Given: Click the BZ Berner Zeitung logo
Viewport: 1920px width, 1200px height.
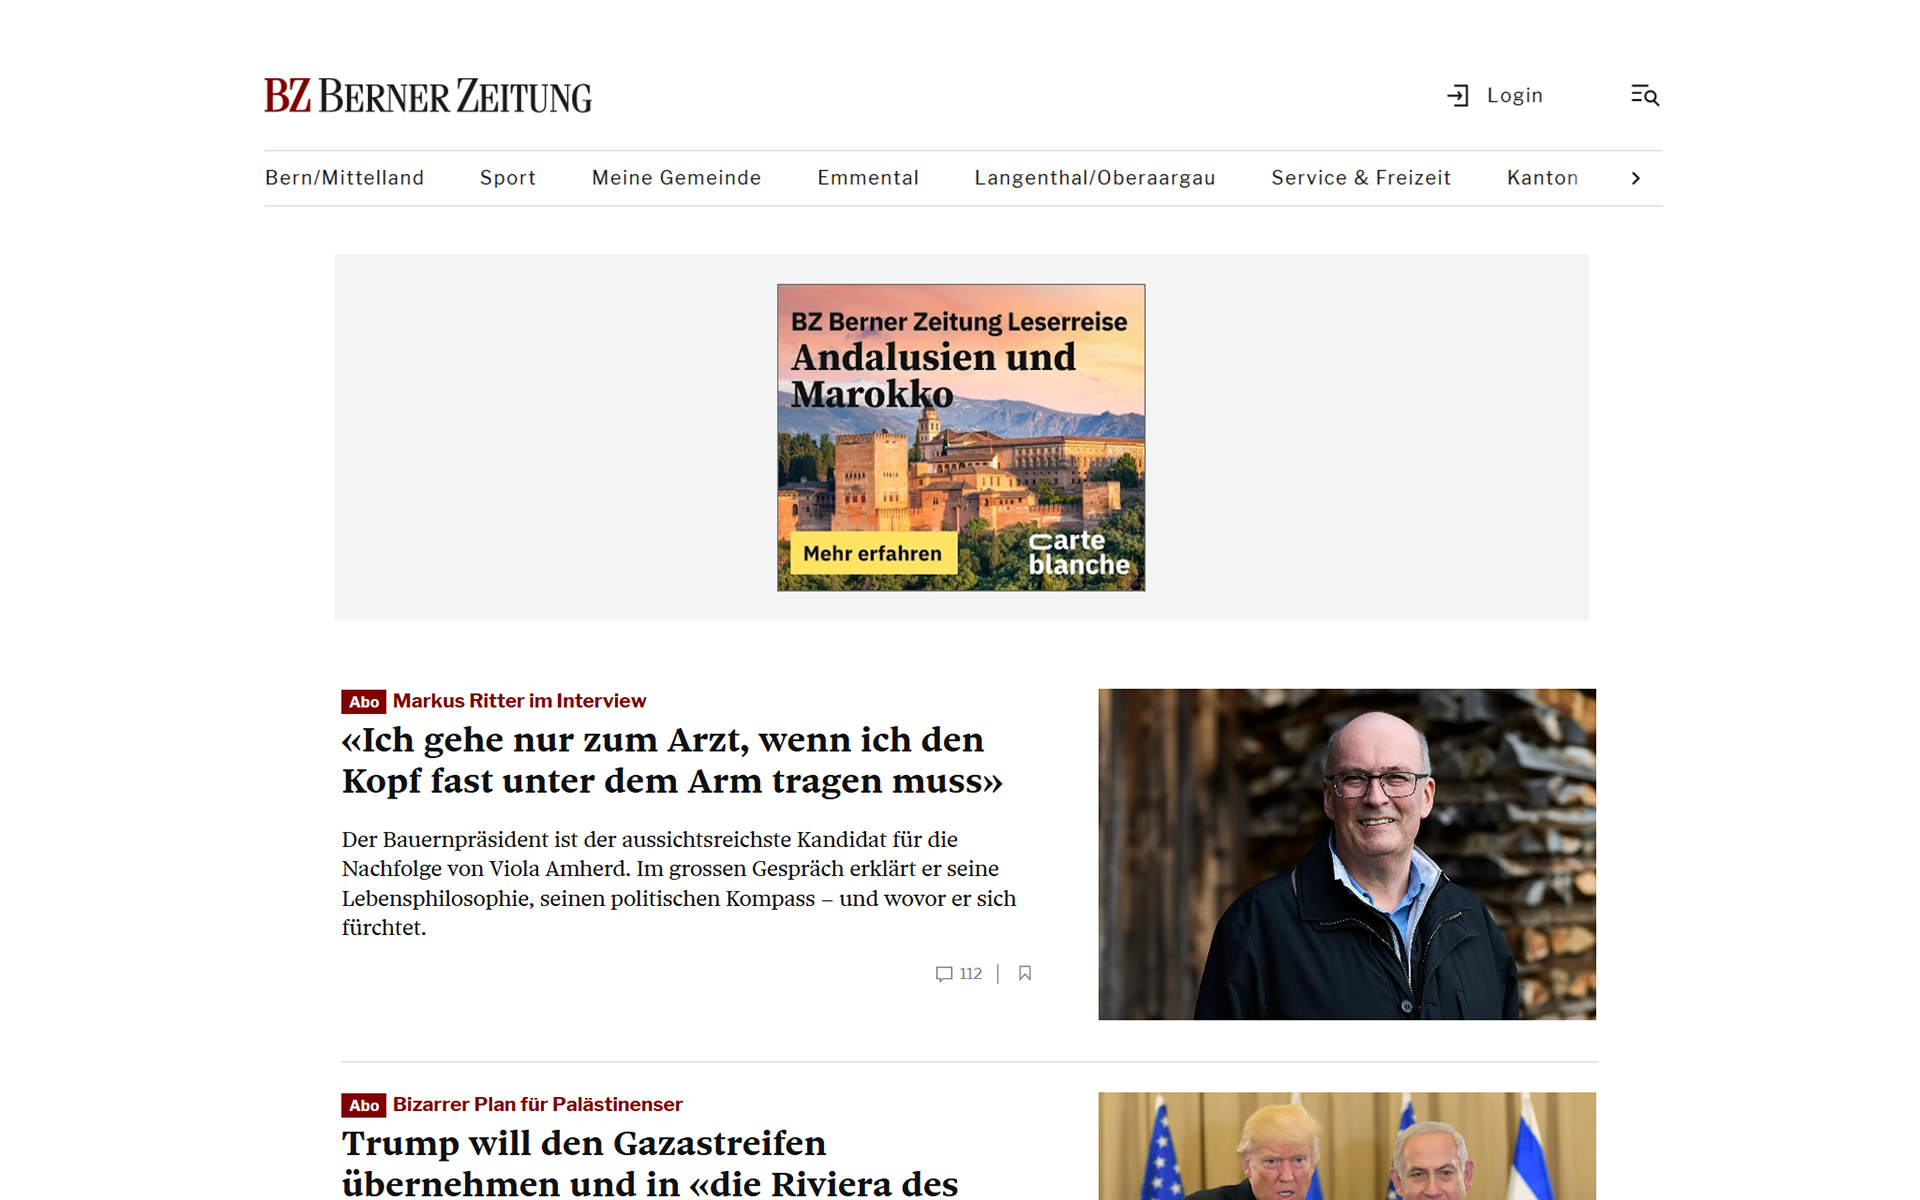Looking at the screenshot, I should click(x=428, y=96).
